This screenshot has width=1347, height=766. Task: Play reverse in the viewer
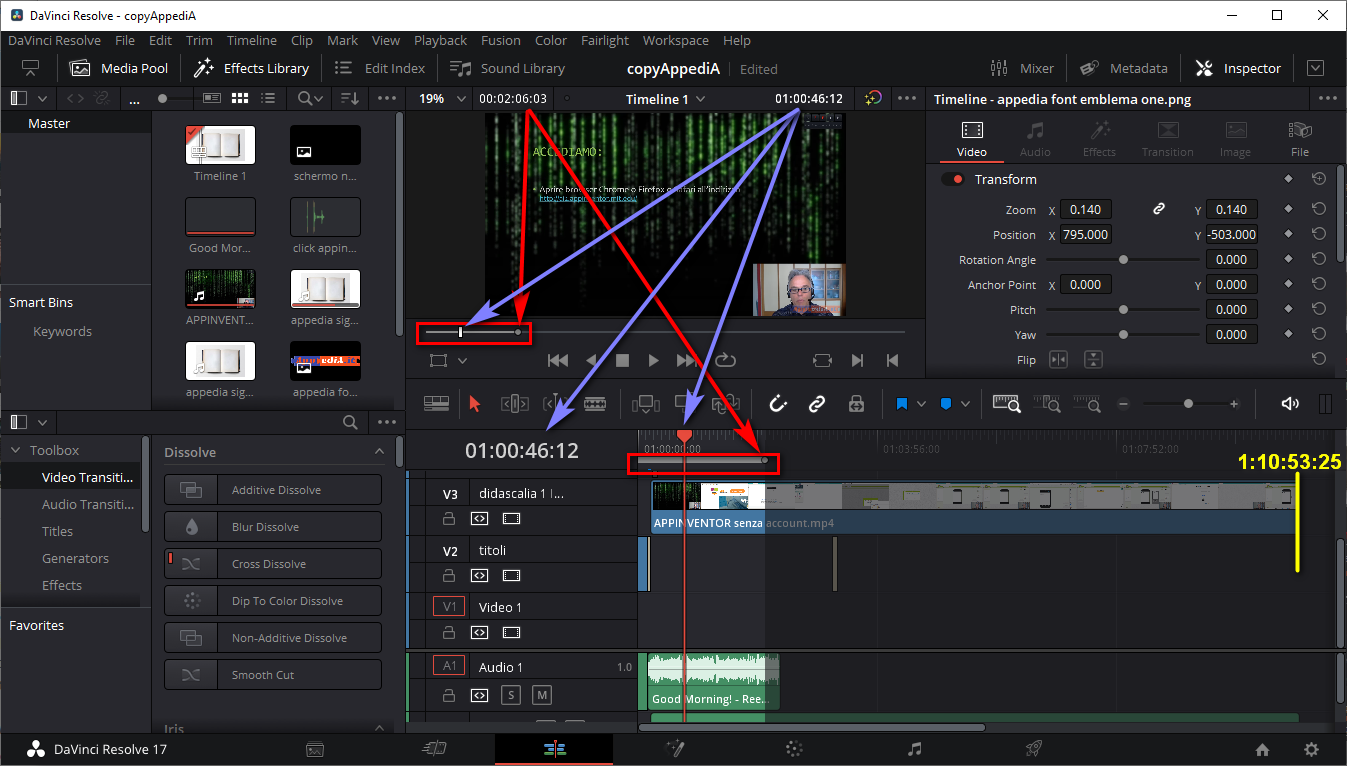click(x=591, y=360)
